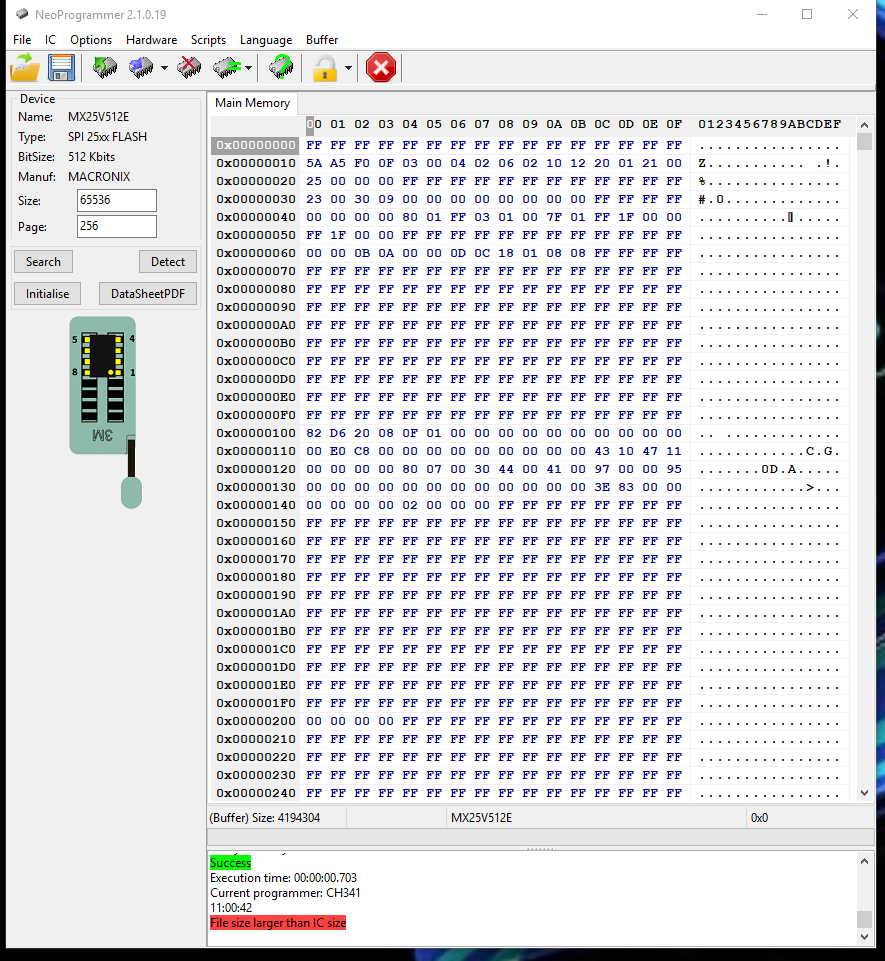Select address row 0x00000200

pos(256,721)
